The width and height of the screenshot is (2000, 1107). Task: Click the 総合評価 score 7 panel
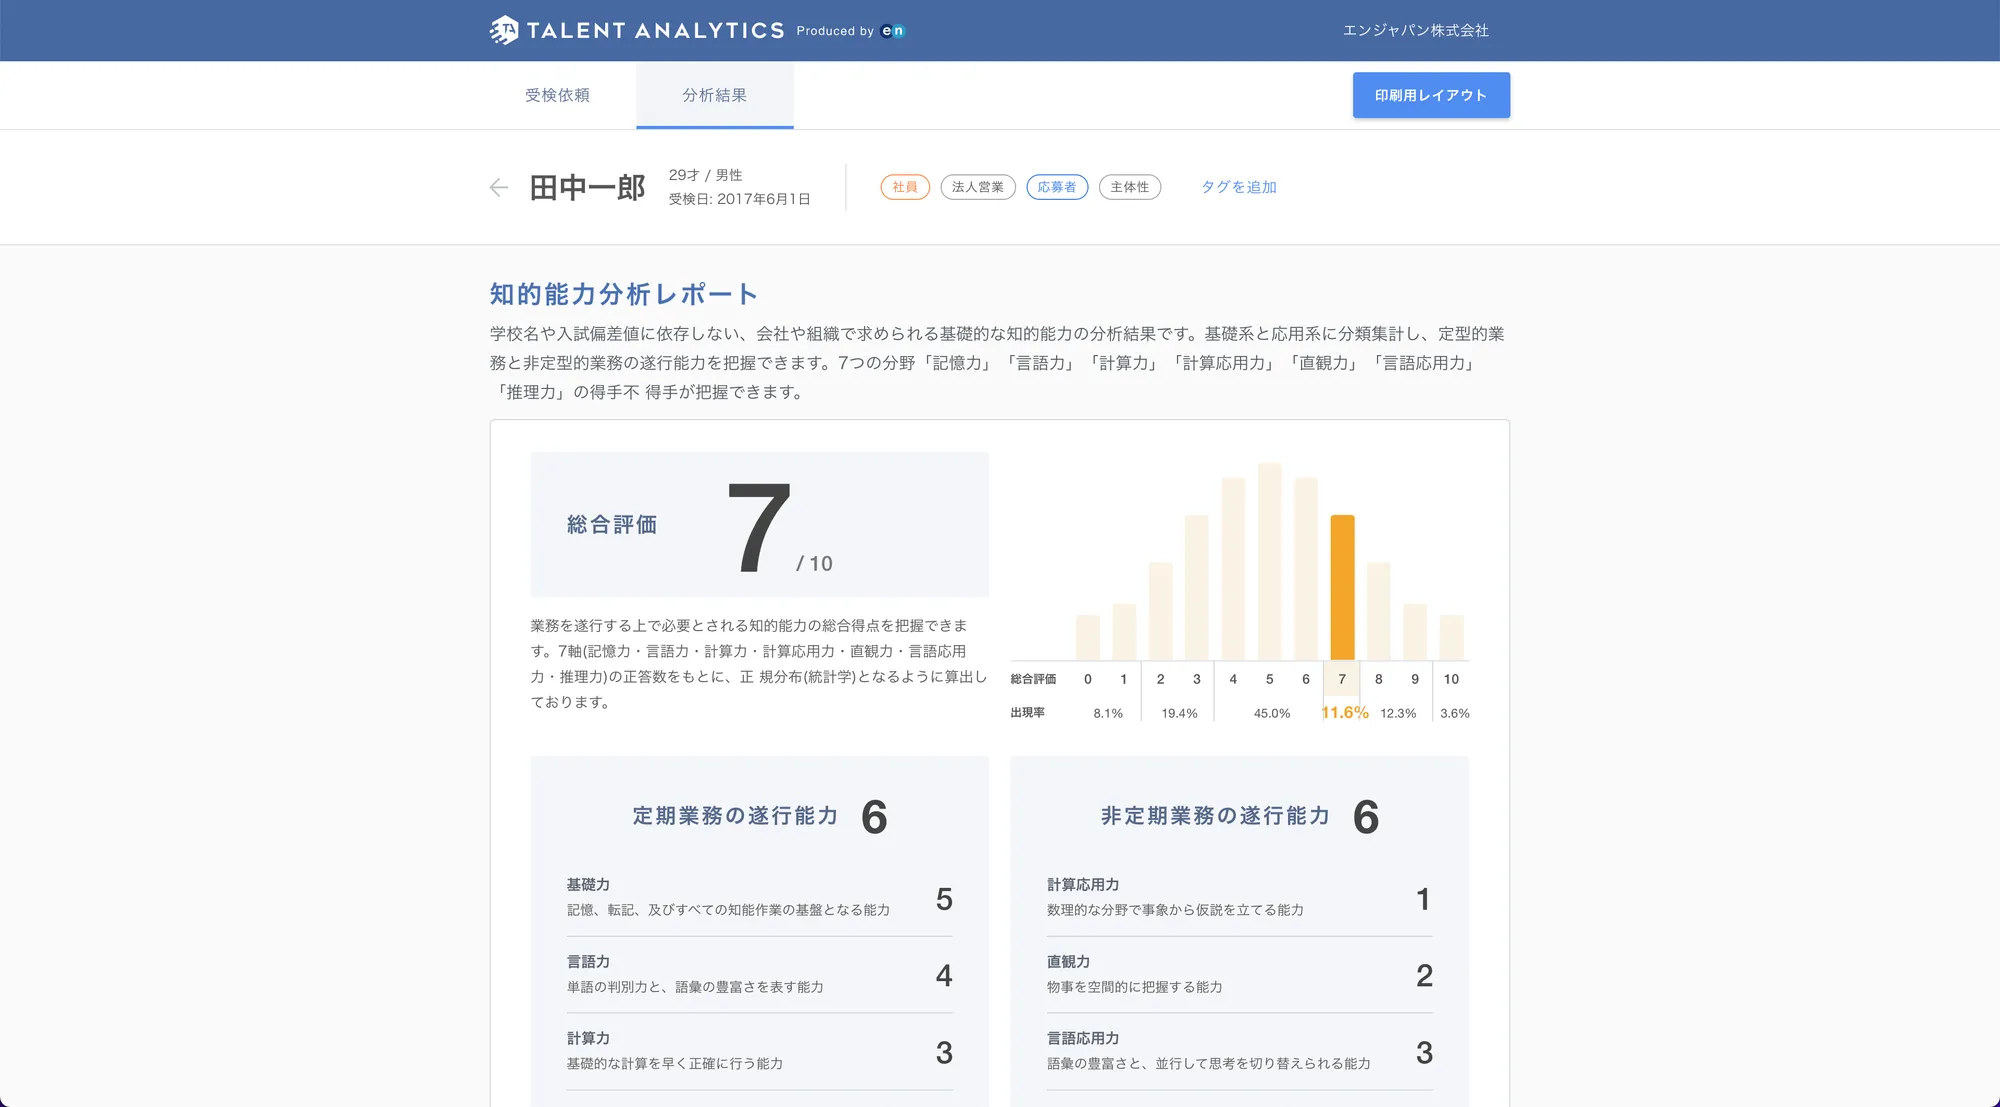point(759,525)
